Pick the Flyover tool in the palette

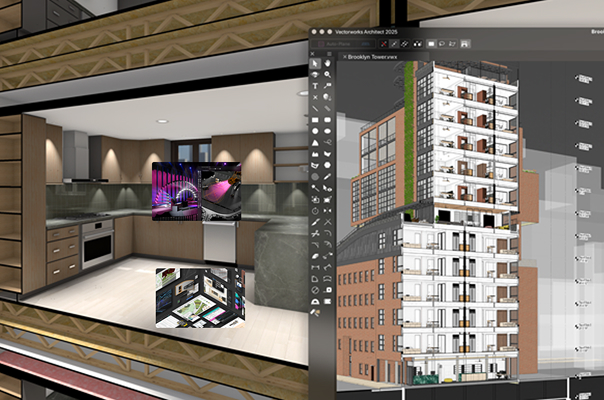click(x=315, y=74)
